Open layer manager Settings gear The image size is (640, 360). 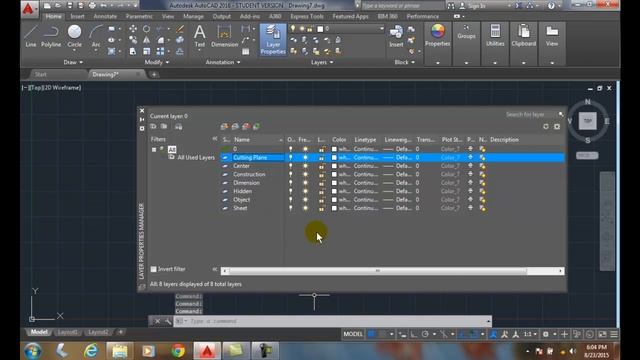coord(557,127)
